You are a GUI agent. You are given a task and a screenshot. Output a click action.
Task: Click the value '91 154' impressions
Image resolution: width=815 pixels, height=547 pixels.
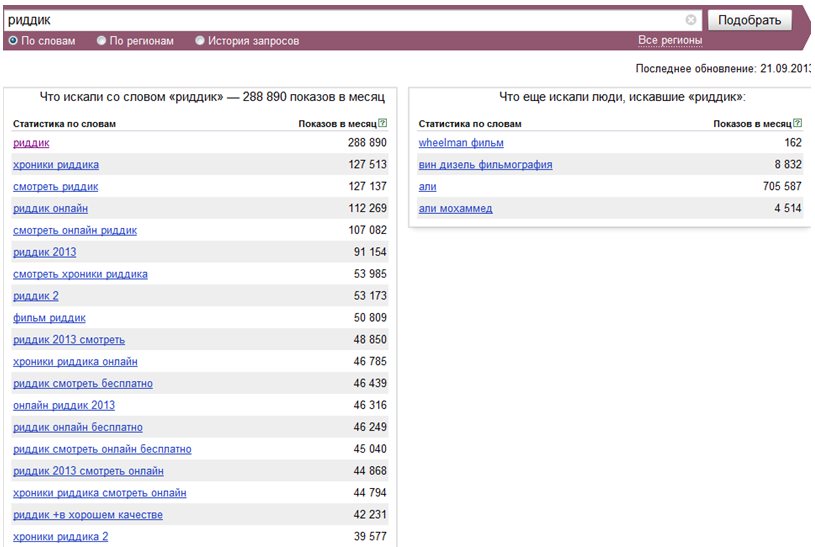click(370, 252)
